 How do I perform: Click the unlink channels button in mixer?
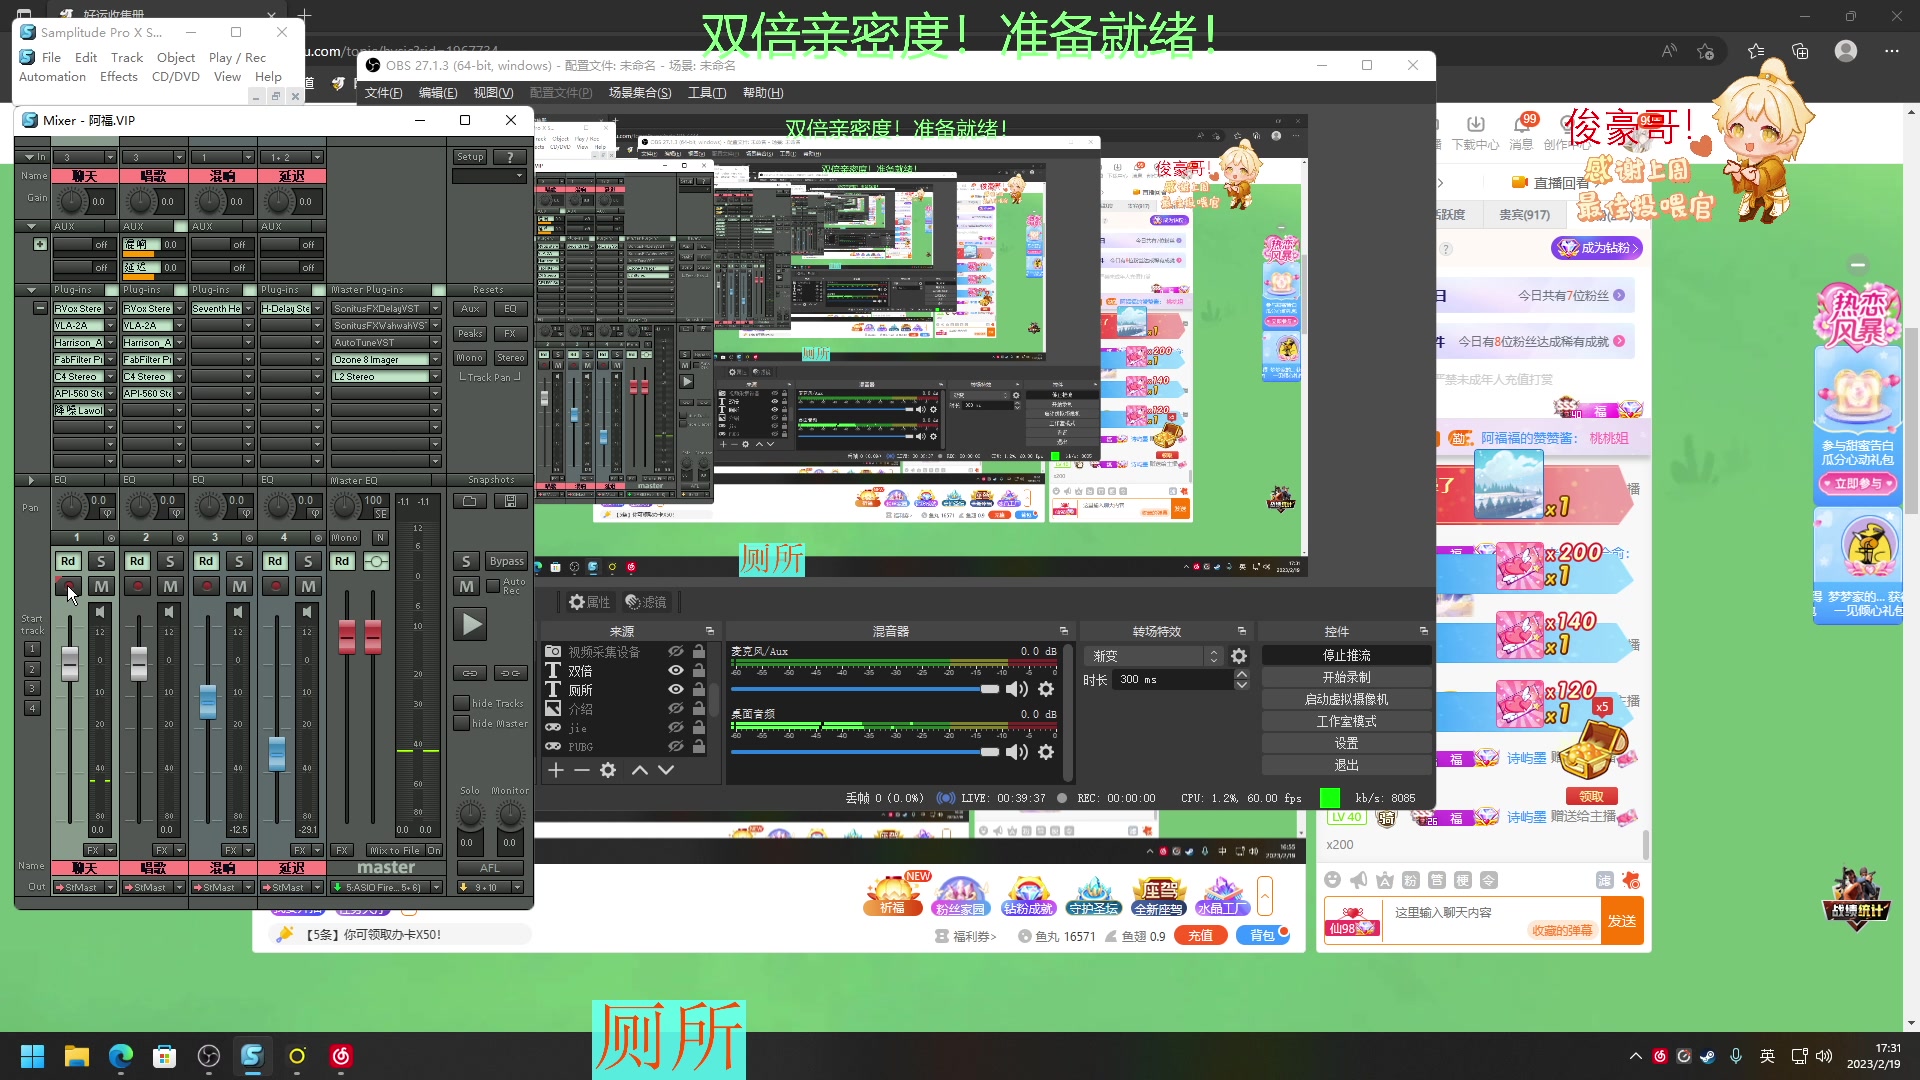[x=510, y=673]
